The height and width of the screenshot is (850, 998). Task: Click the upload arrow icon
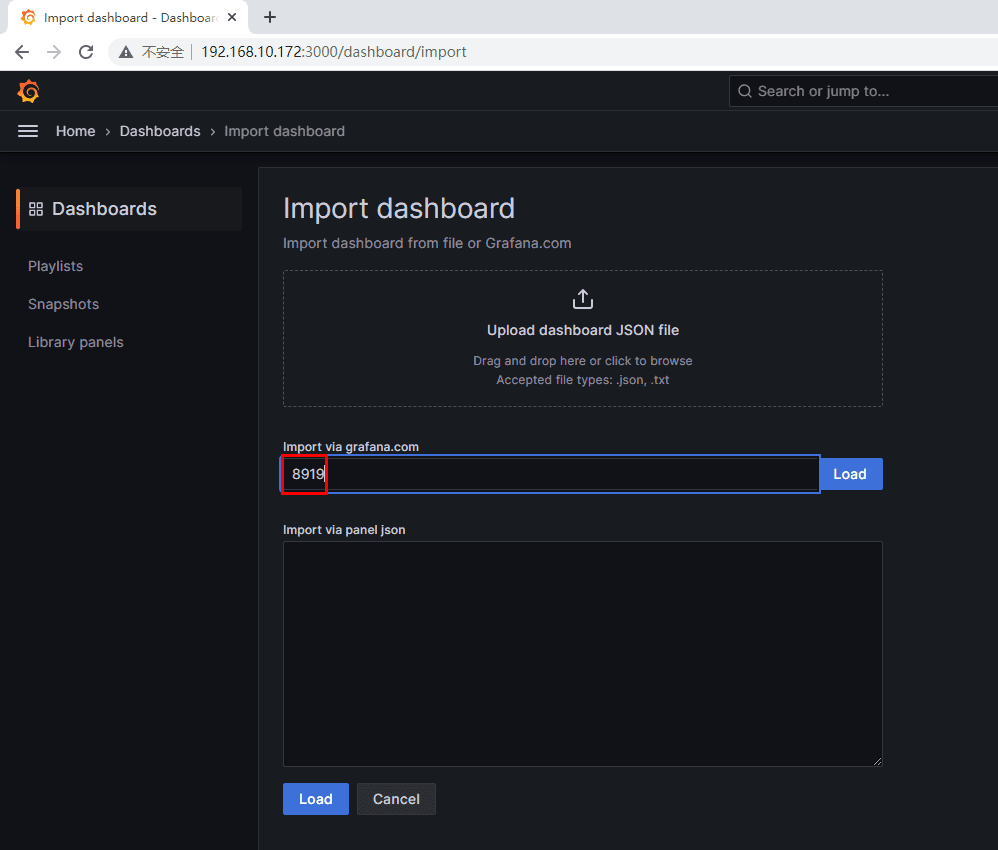point(582,299)
